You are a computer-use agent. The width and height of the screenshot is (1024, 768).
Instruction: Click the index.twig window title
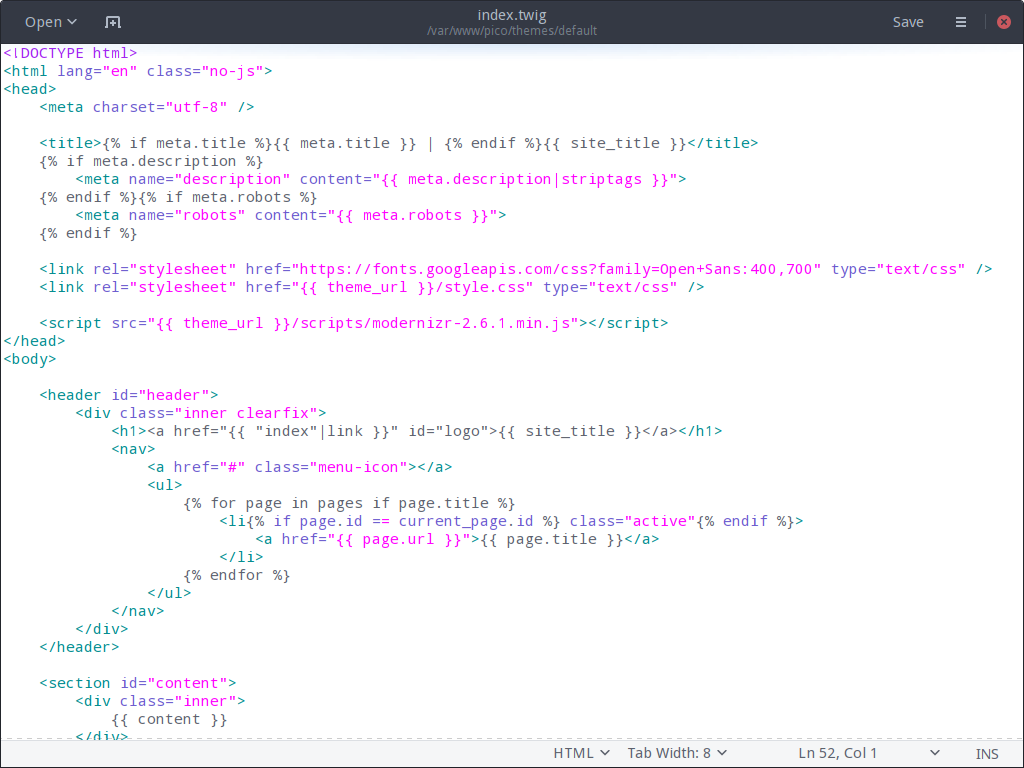pos(512,15)
